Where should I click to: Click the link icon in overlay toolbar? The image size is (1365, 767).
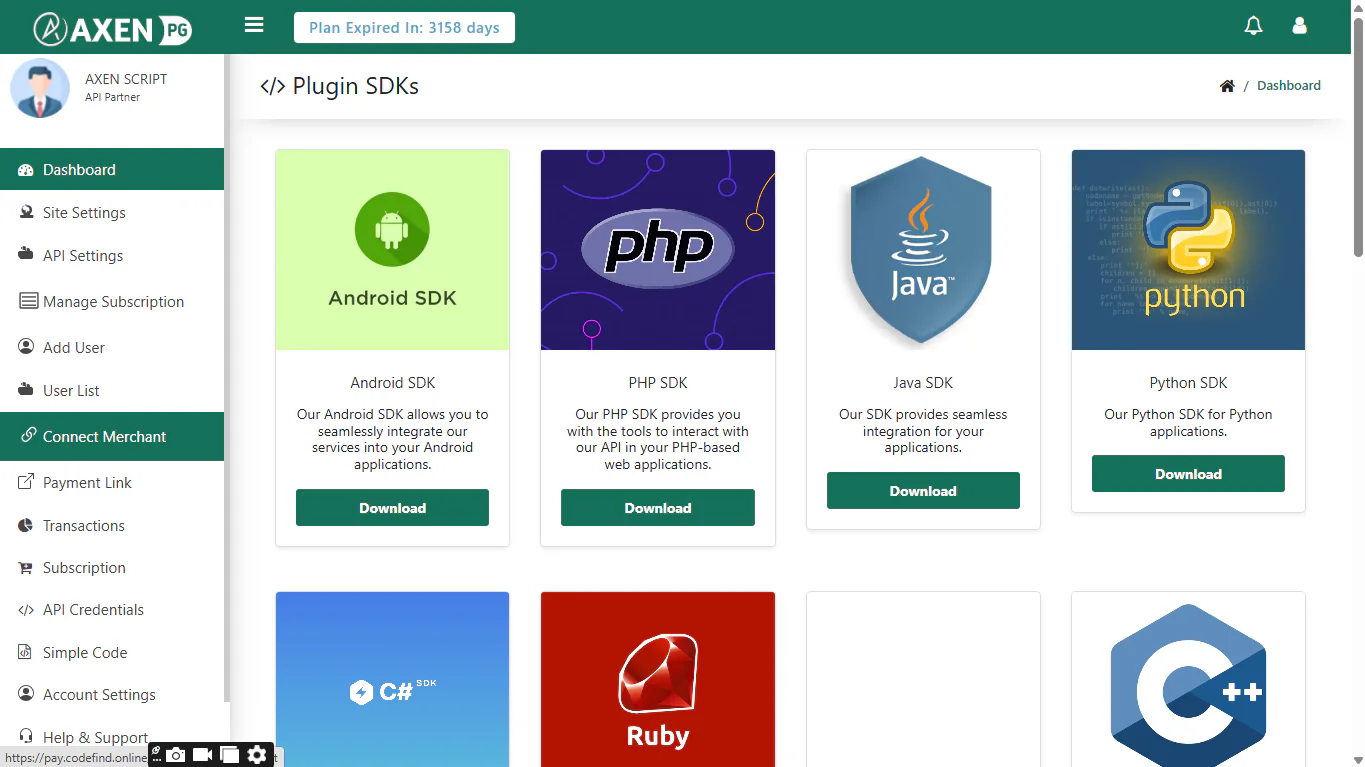(156, 751)
